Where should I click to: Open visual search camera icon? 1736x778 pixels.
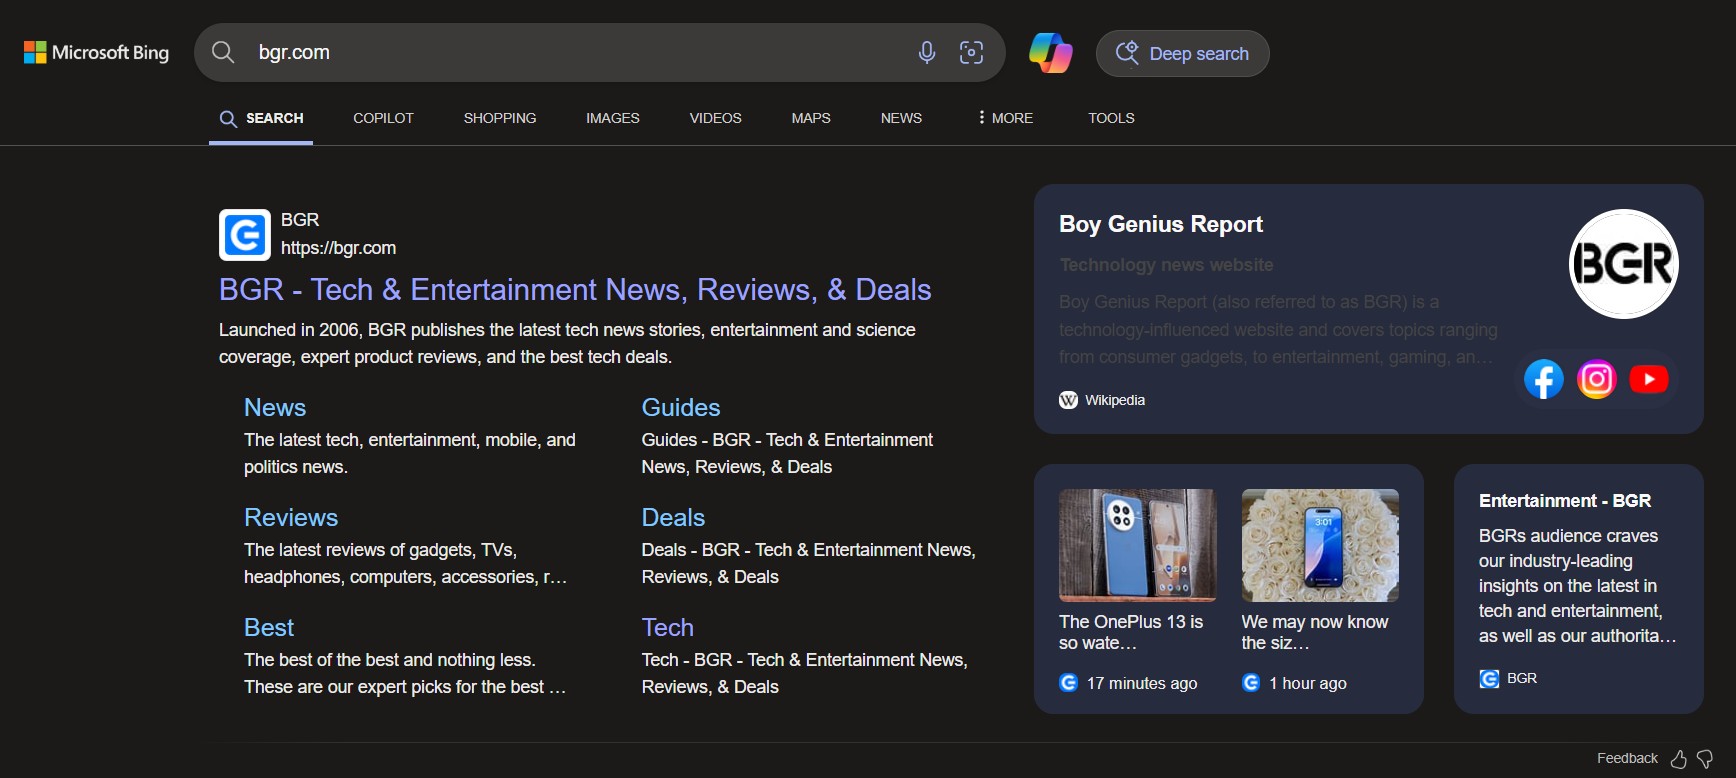(971, 52)
